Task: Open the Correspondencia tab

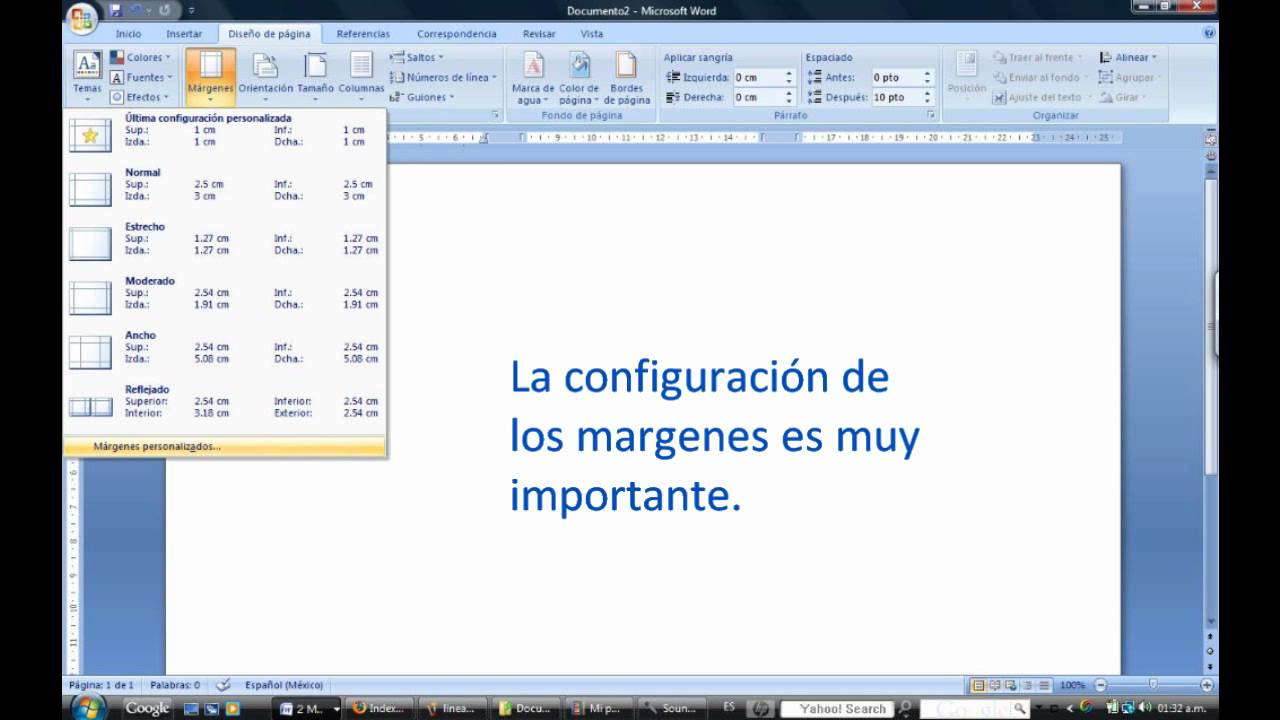Action: click(x=457, y=34)
